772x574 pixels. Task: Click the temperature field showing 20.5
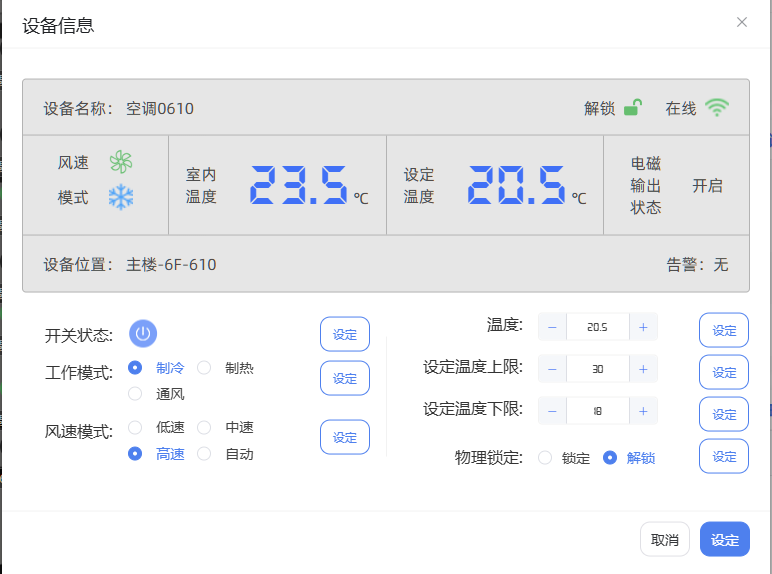pos(597,327)
